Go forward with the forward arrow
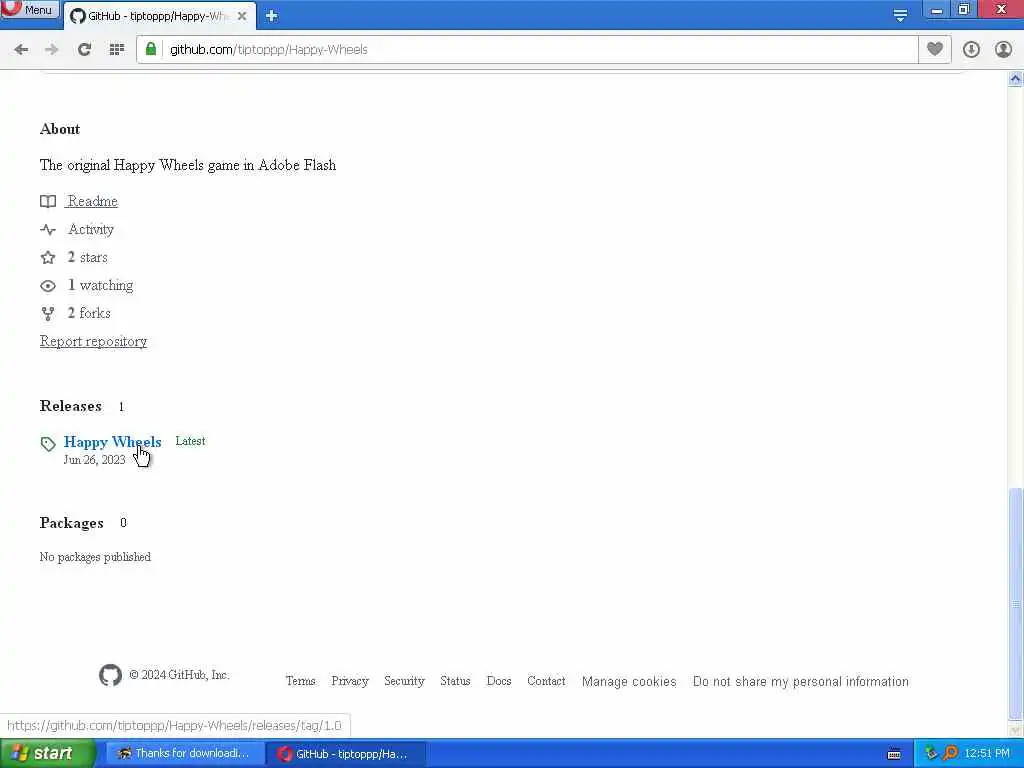The image size is (1024, 768). coord(52,50)
